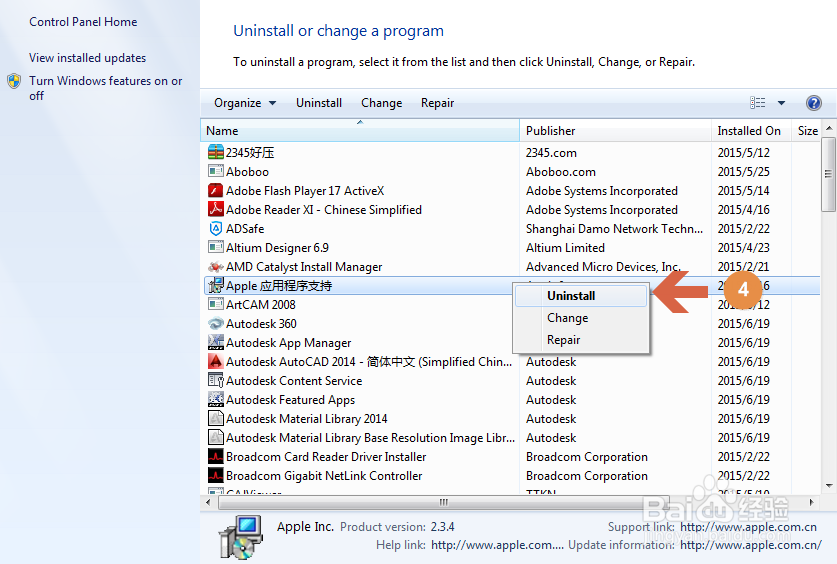Image resolution: width=837 pixels, height=564 pixels.
Task: Select the 2015/5/25 install date cell
Action: coord(744,172)
